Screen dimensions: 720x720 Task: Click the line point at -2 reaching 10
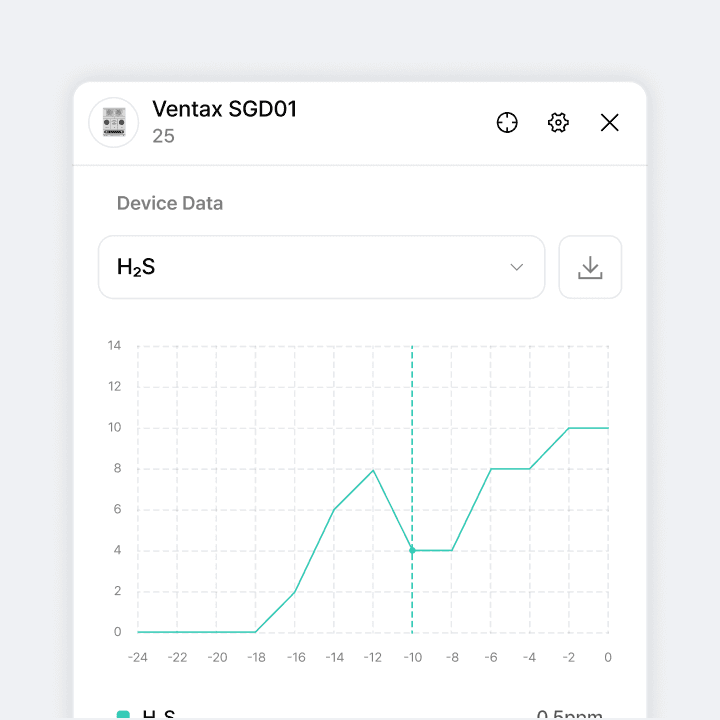[x=569, y=428]
